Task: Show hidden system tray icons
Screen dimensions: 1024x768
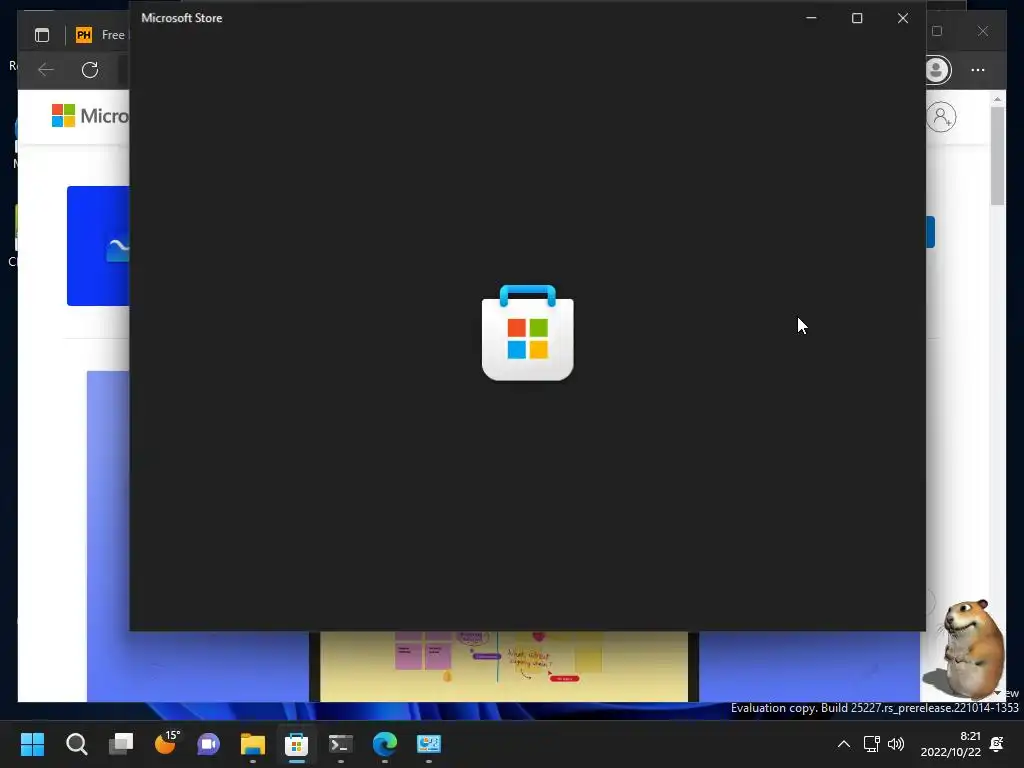Action: (844, 744)
